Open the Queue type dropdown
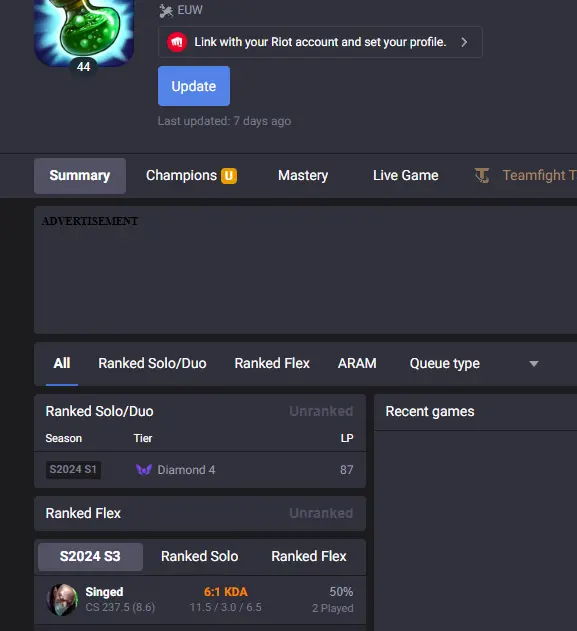 click(x=474, y=363)
